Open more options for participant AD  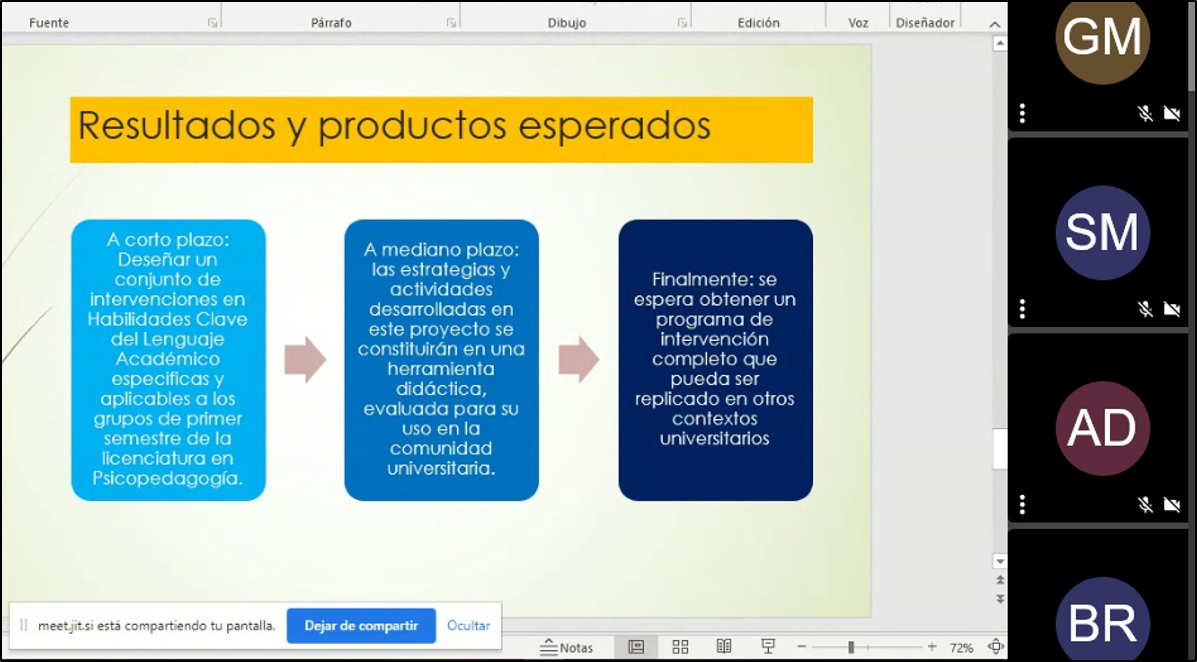click(1022, 505)
